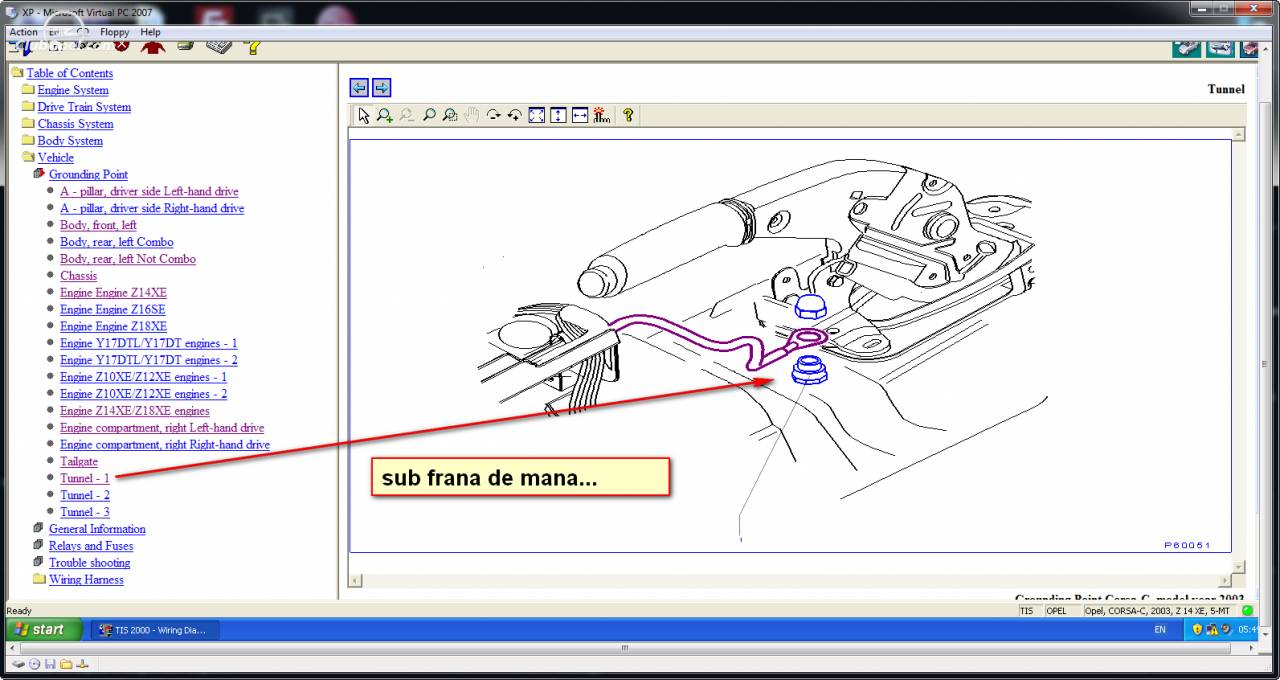Click the vehicle info 'Opel, CORSA-C, 2003' status field
The width and height of the screenshot is (1280, 680).
coord(1160,610)
